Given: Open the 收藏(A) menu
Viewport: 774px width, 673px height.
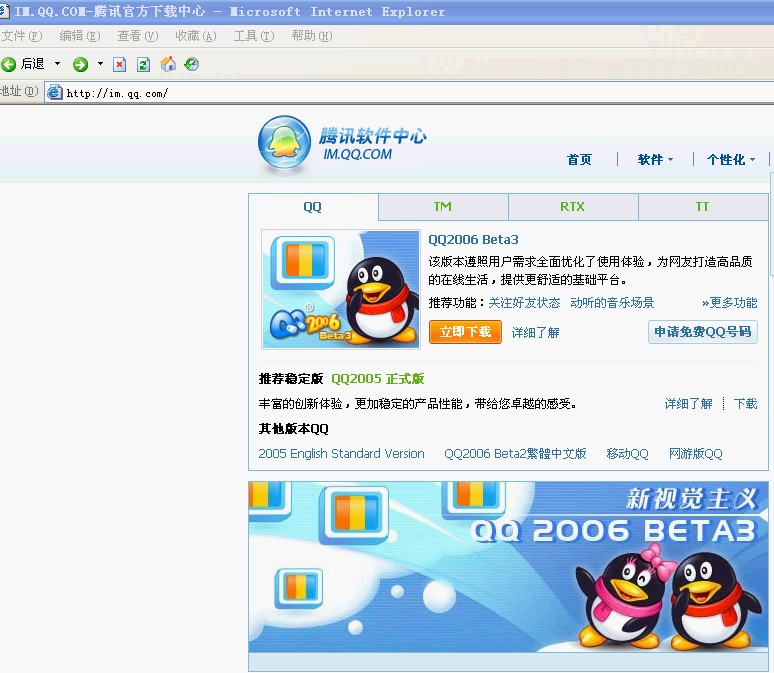Looking at the screenshot, I should (195, 36).
